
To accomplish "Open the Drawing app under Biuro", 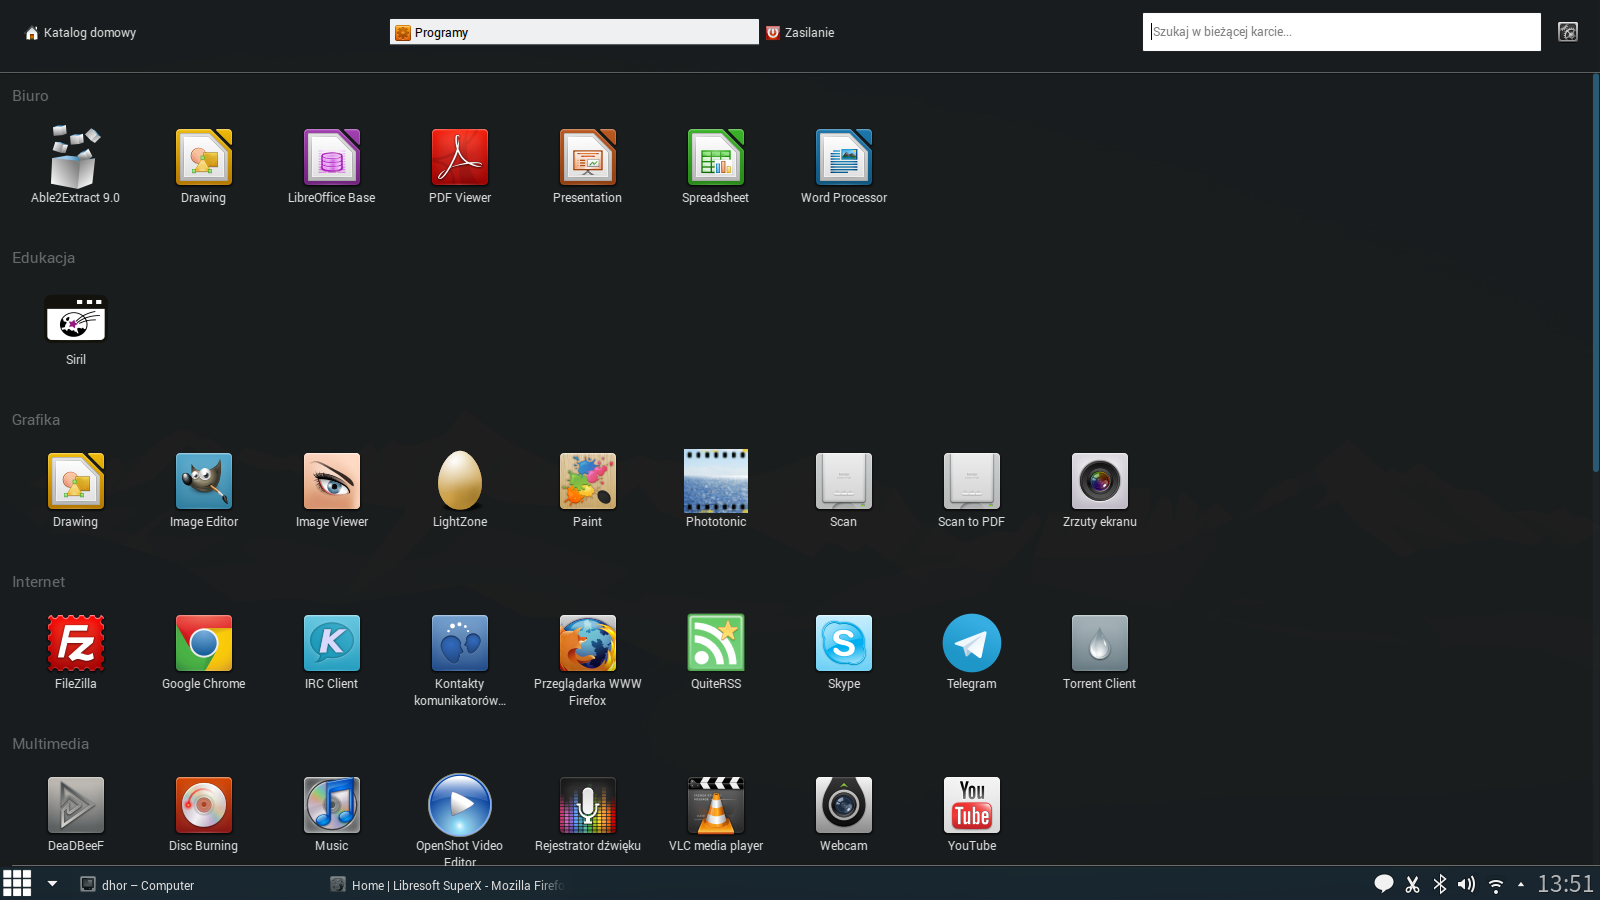I will click(x=203, y=165).
